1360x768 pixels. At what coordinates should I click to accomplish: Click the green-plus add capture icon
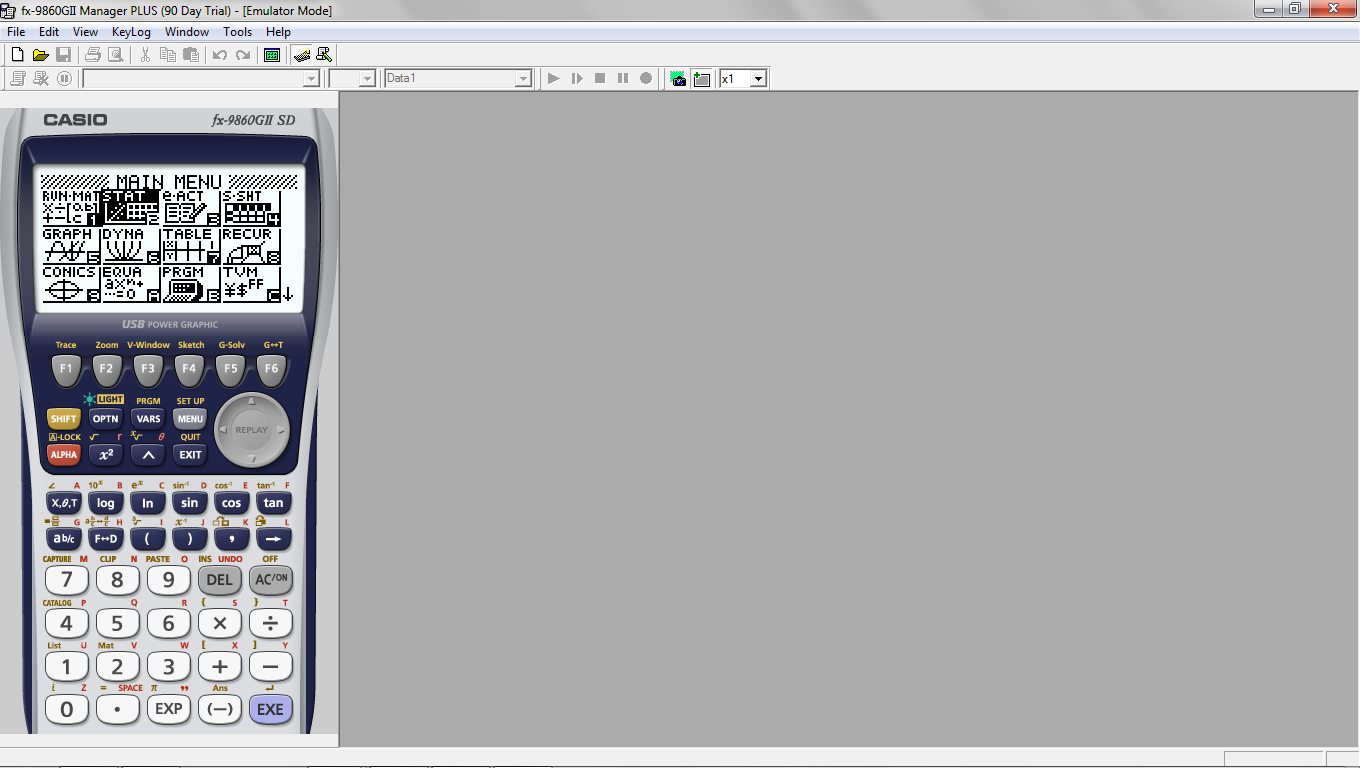tap(702, 78)
